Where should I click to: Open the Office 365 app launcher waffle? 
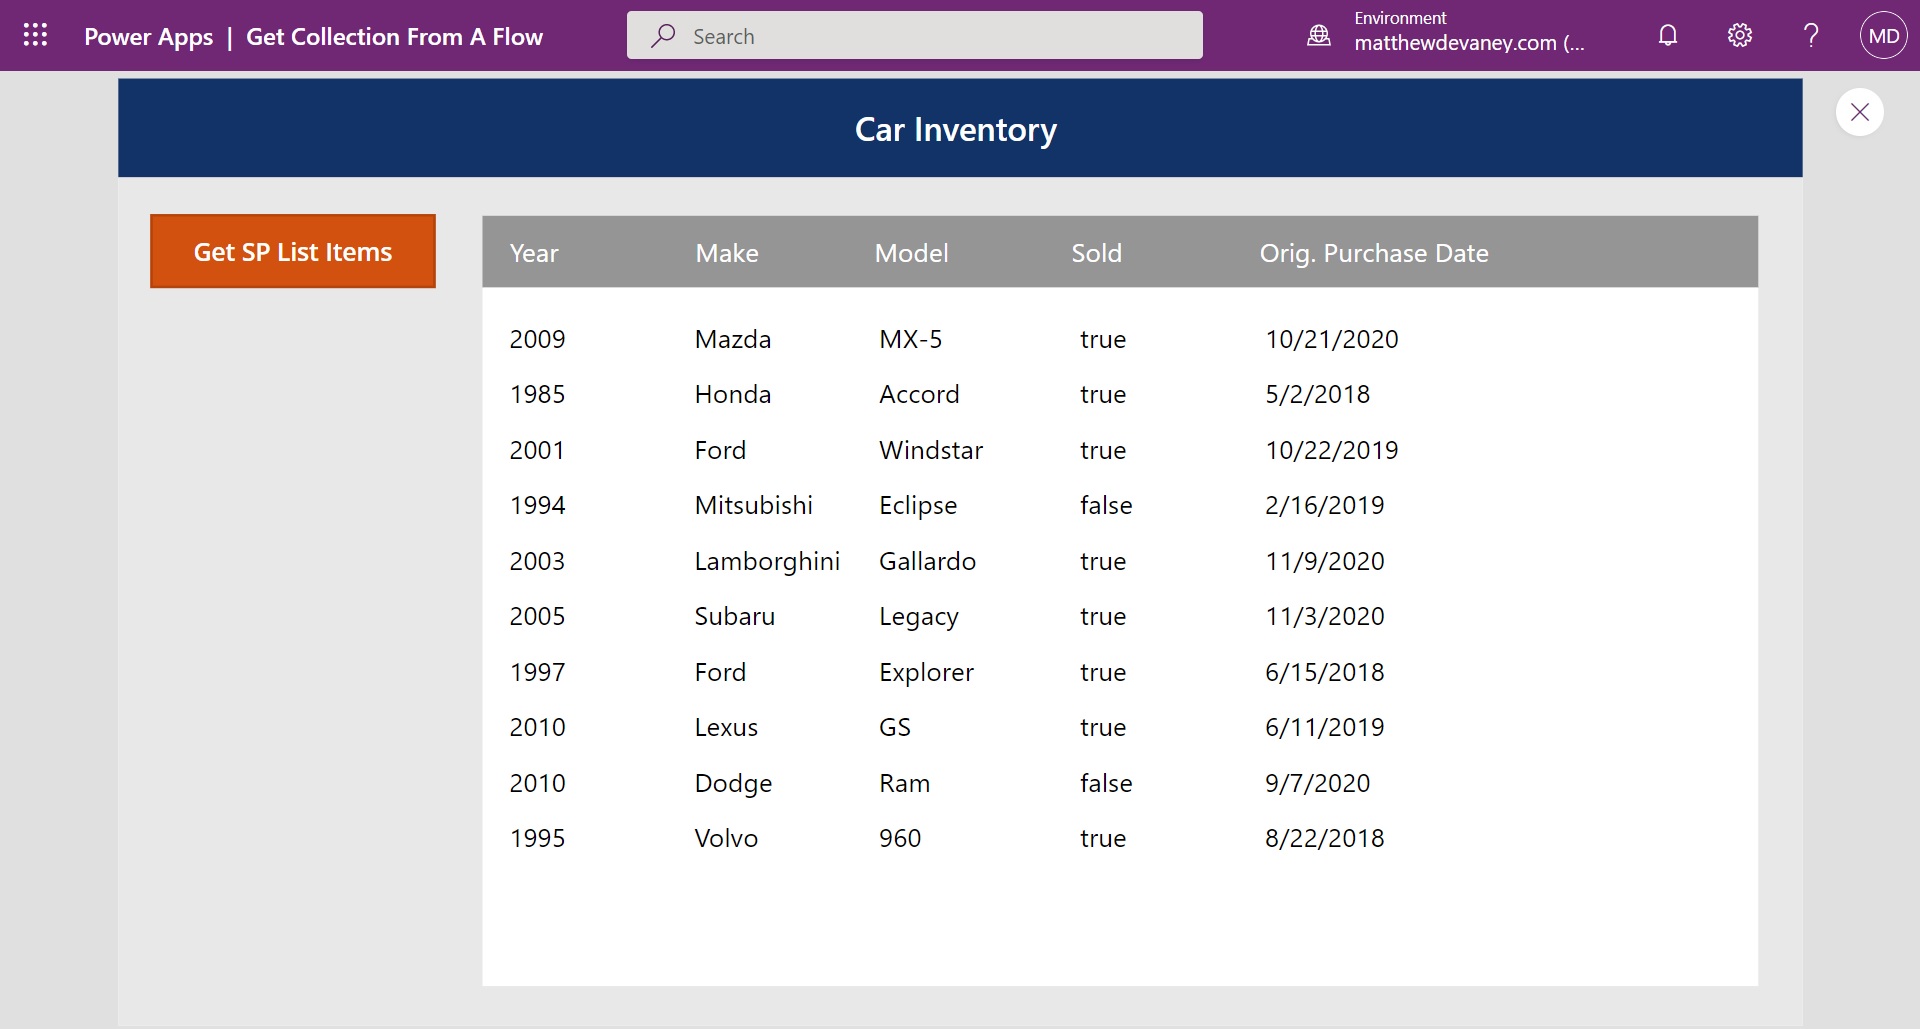[x=35, y=34]
